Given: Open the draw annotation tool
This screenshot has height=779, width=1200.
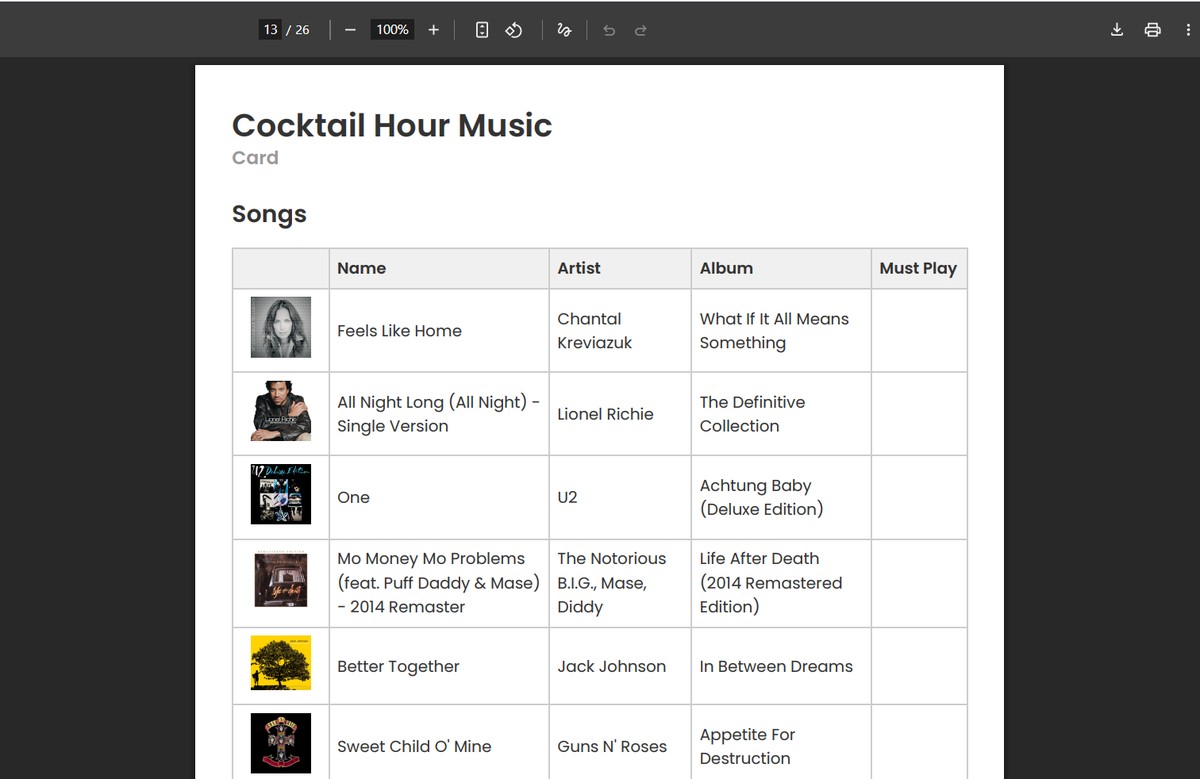Looking at the screenshot, I should coord(564,30).
